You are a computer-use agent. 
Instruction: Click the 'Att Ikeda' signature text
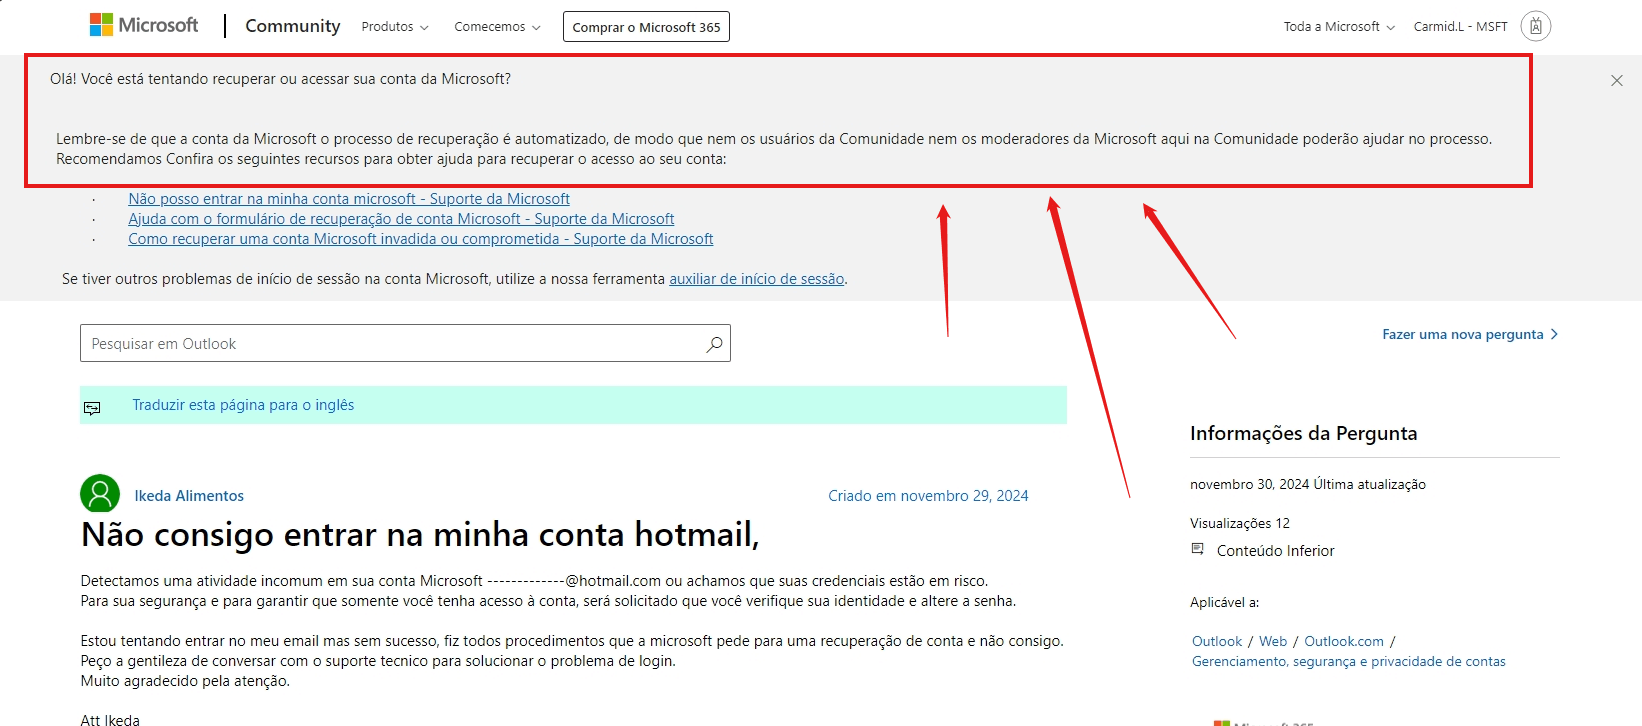tap(110, 719)
